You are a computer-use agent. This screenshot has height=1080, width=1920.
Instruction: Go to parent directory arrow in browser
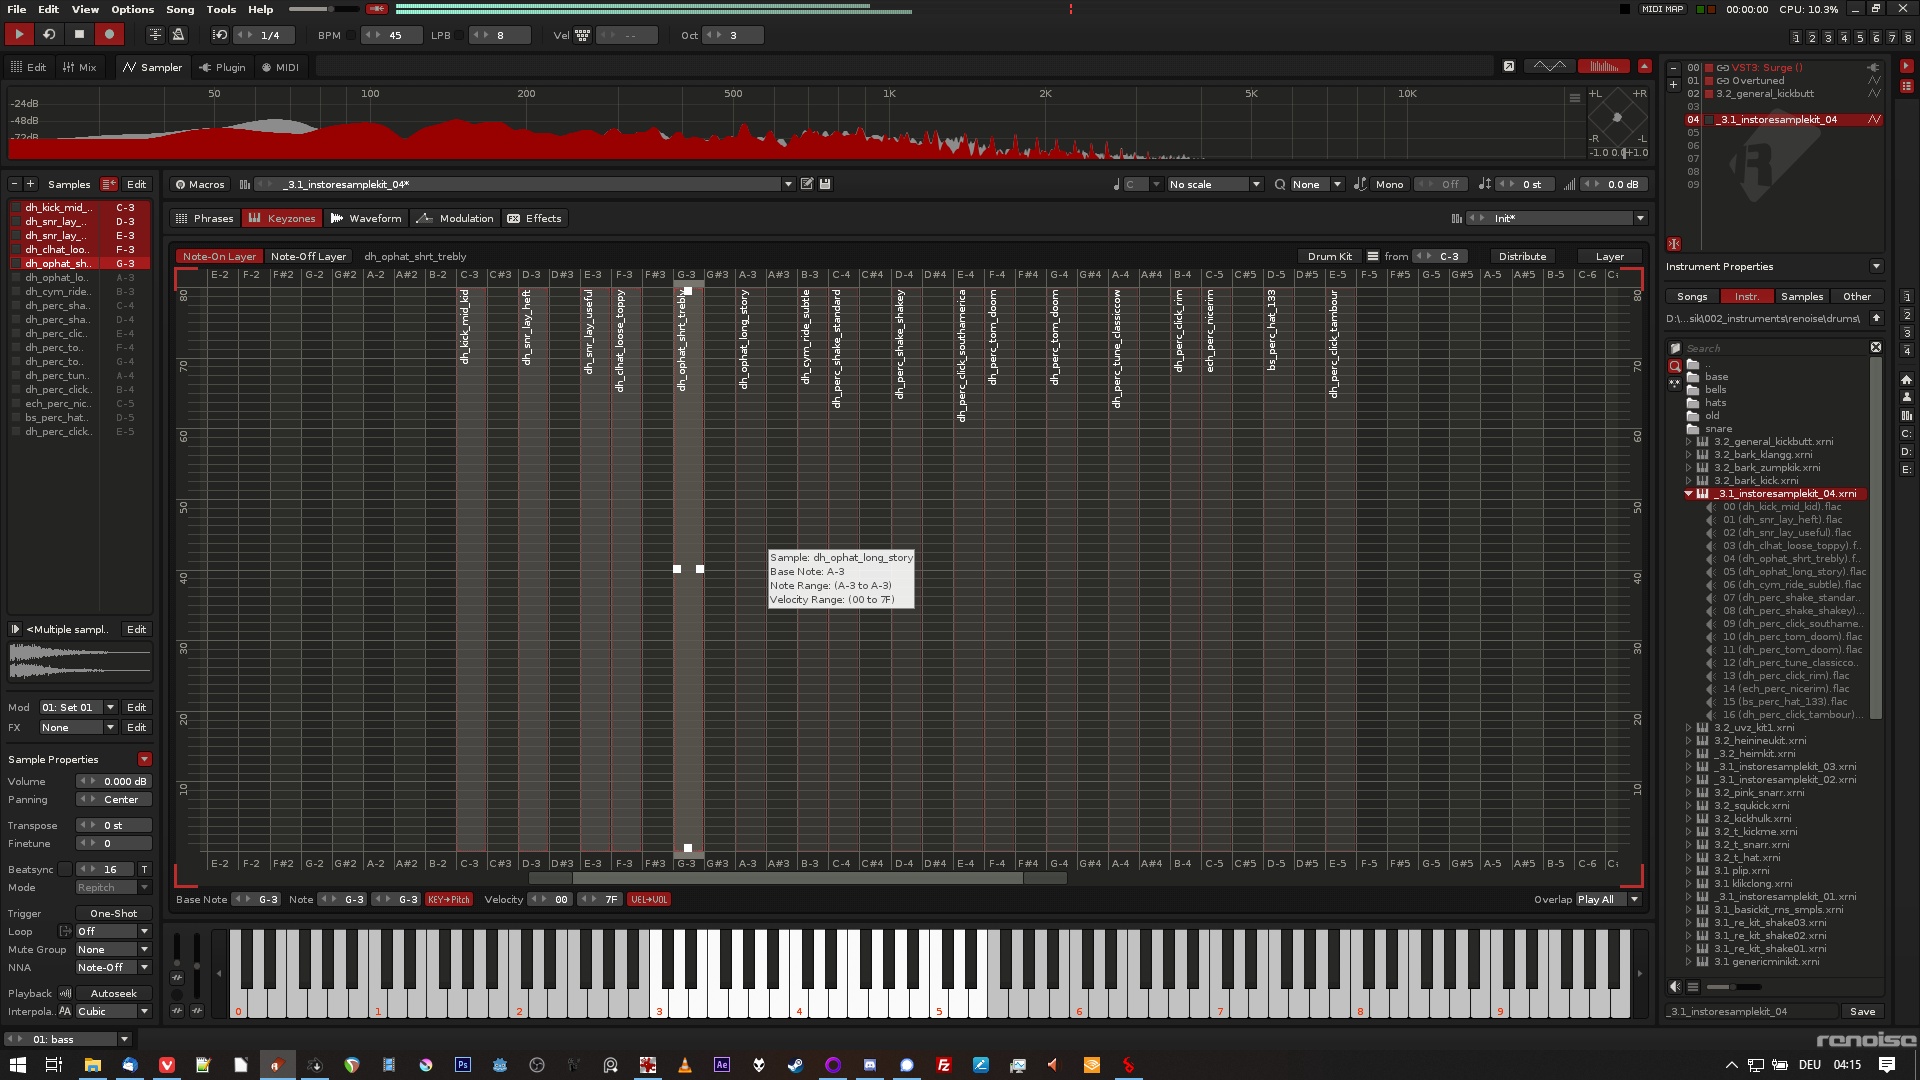pyautogui.click(x=1876, y=318)
